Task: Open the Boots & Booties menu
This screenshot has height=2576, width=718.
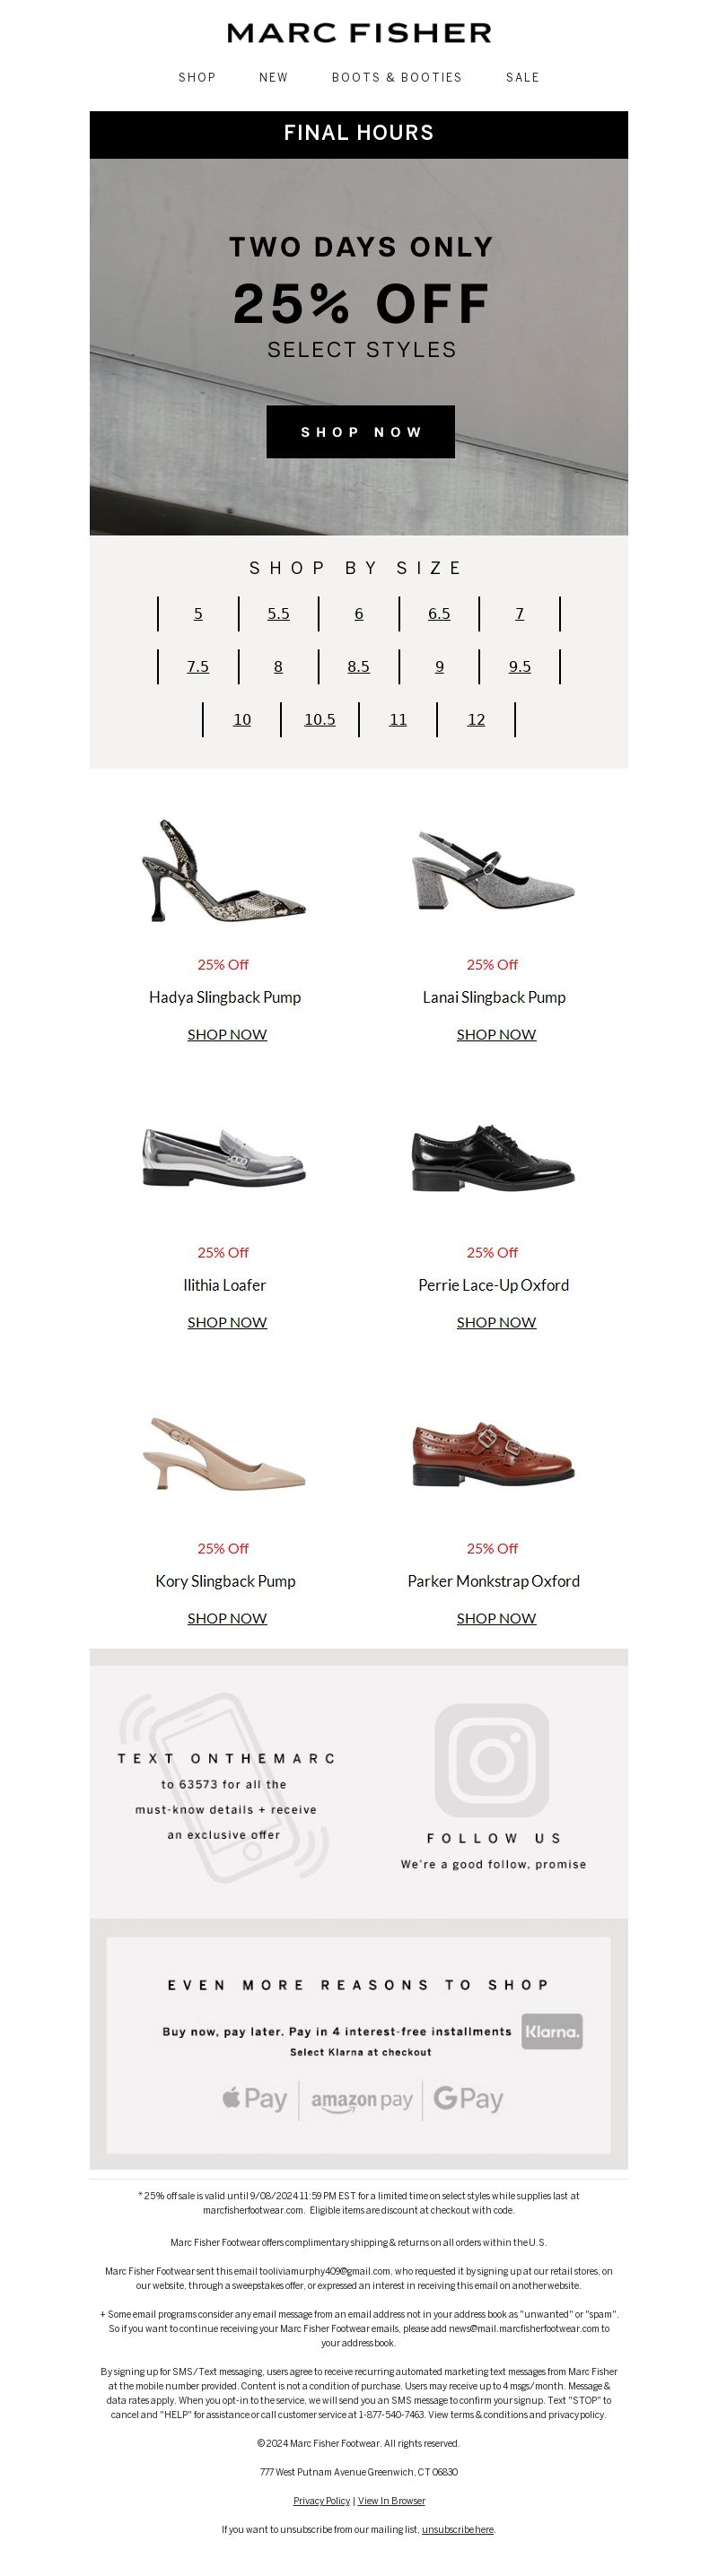Action: click(397, 77)
